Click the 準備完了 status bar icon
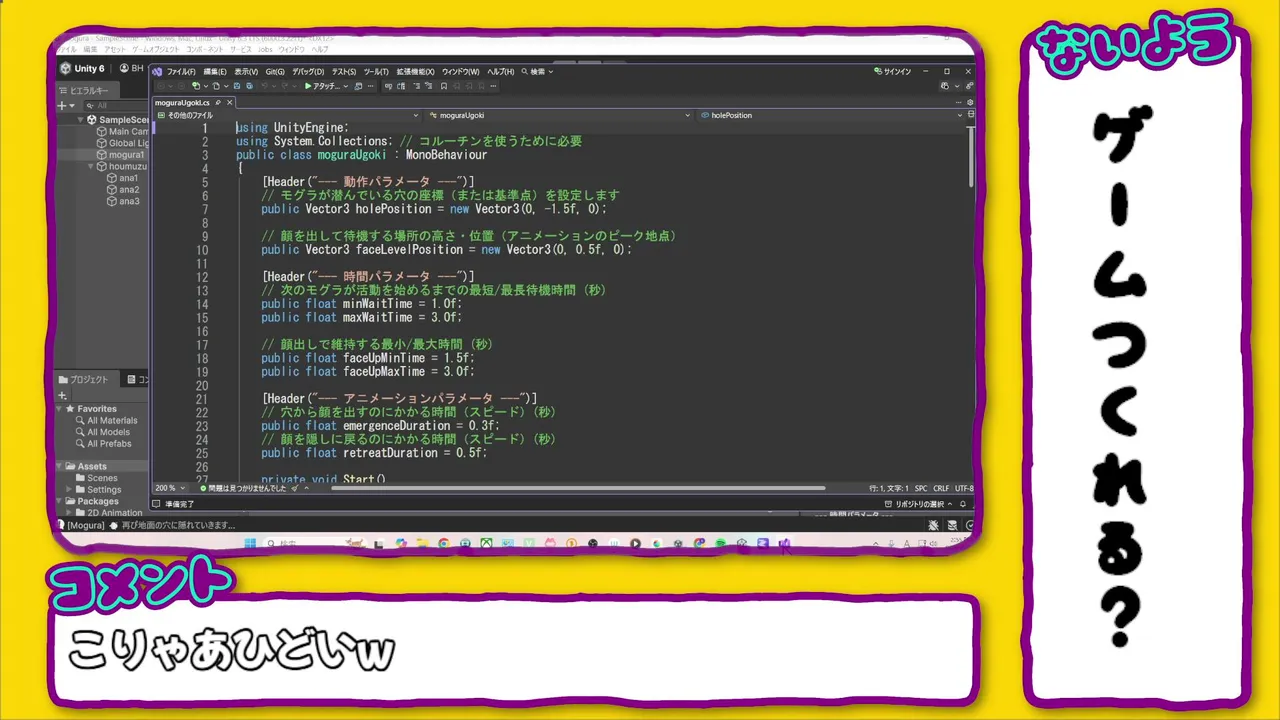This screenshot has height=720, width=1280. tap(157, 504)
